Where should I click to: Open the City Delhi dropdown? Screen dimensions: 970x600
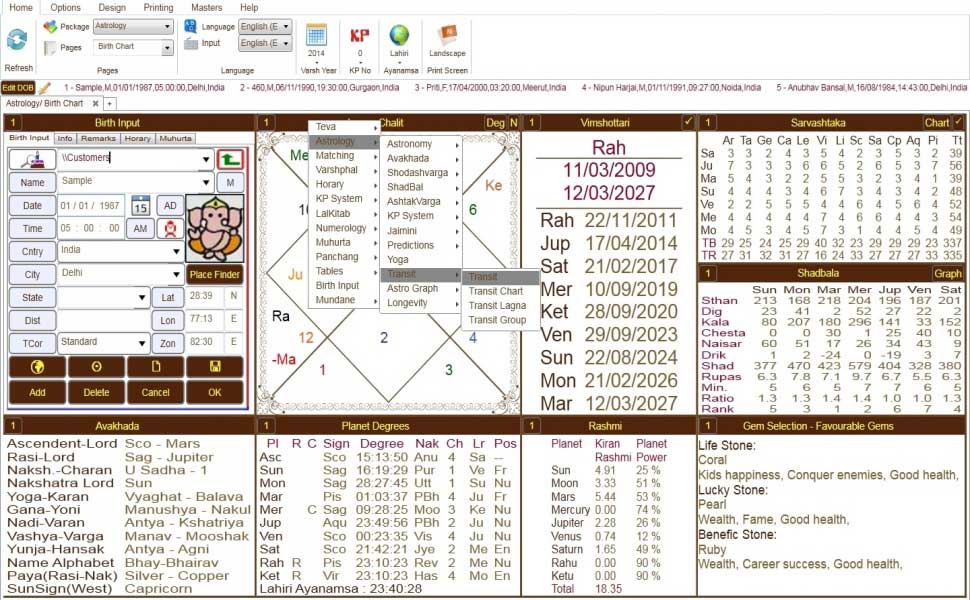point(176,275)
